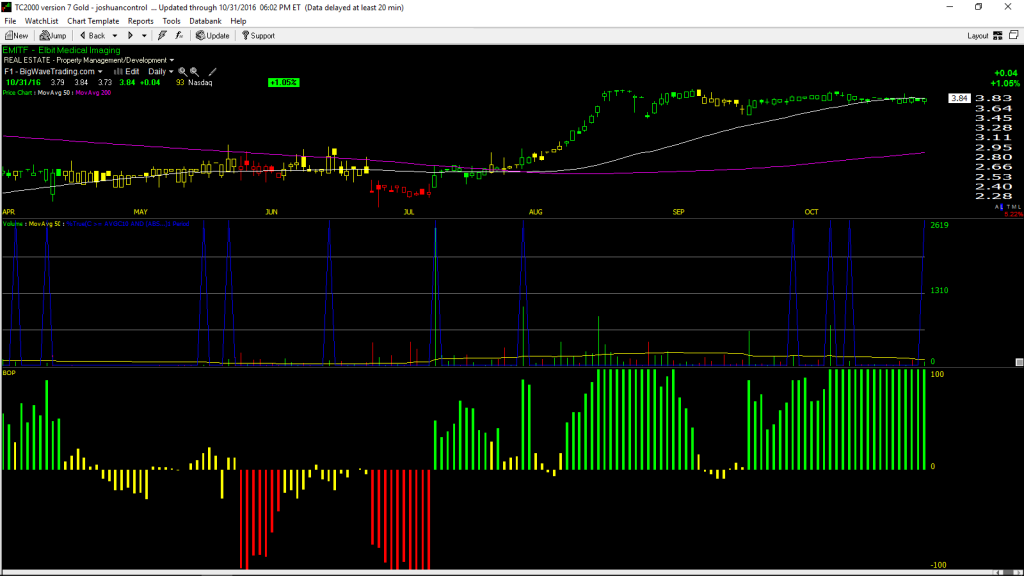
Task: Click the New toolbar button
Action: (16, 36)
